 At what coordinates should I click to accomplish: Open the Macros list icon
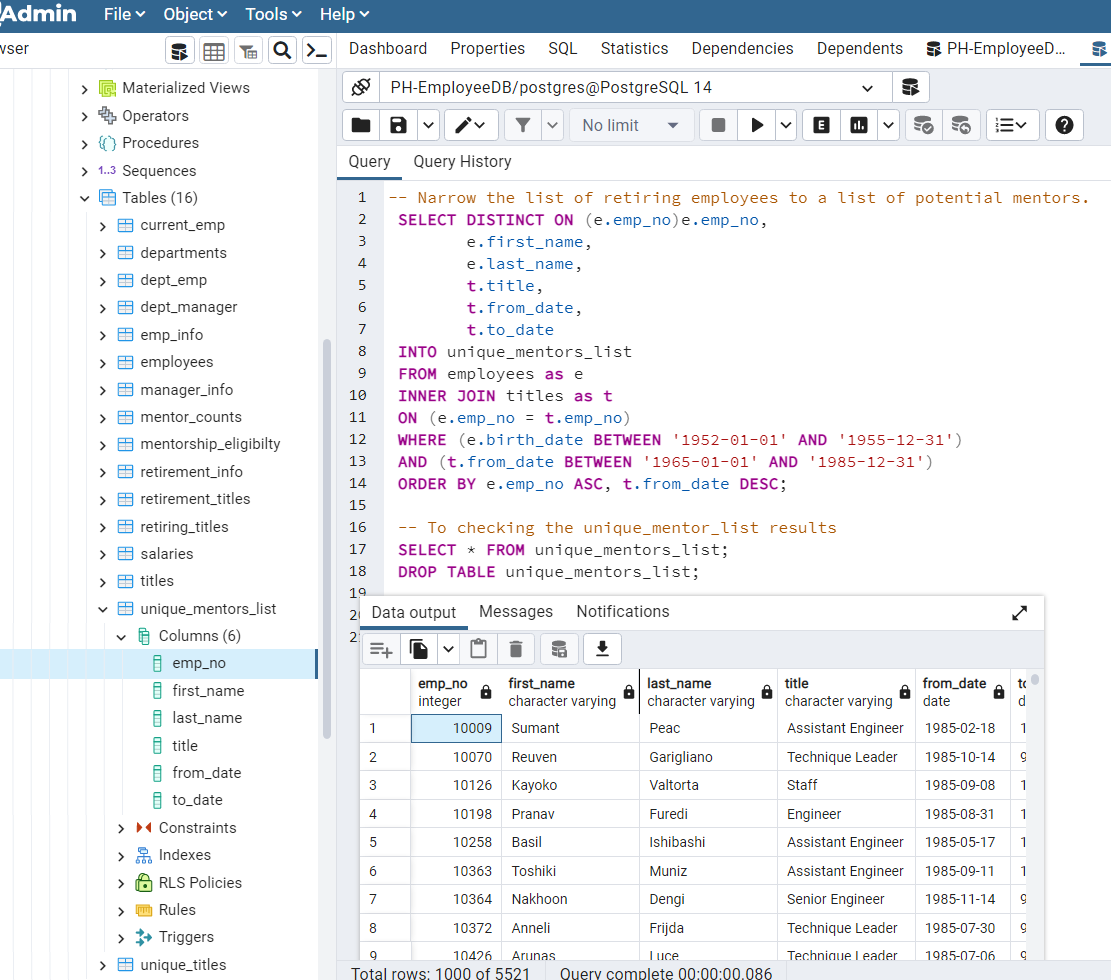point(1012,125)
